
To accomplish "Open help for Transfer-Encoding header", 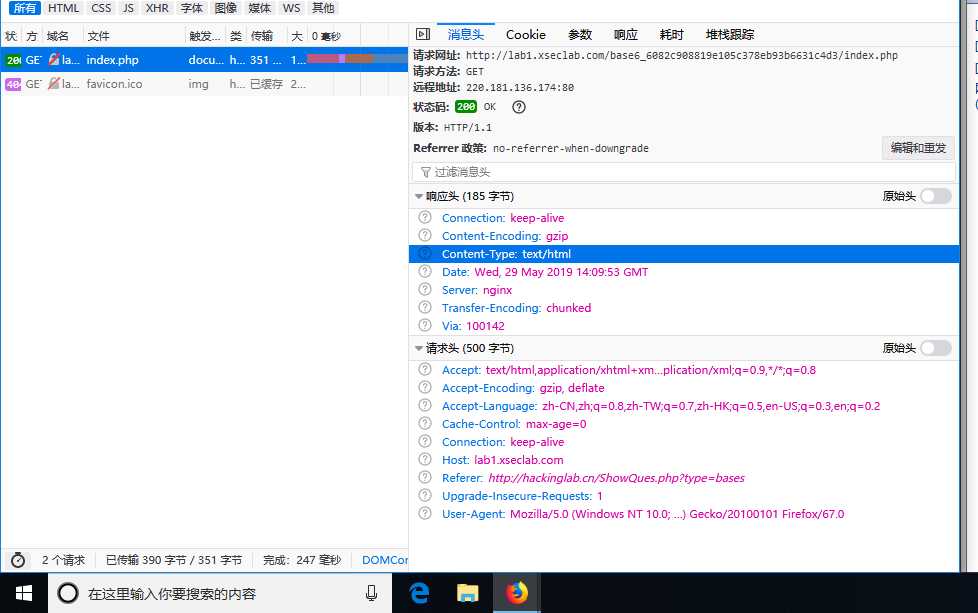I will (x=425, y=307).
